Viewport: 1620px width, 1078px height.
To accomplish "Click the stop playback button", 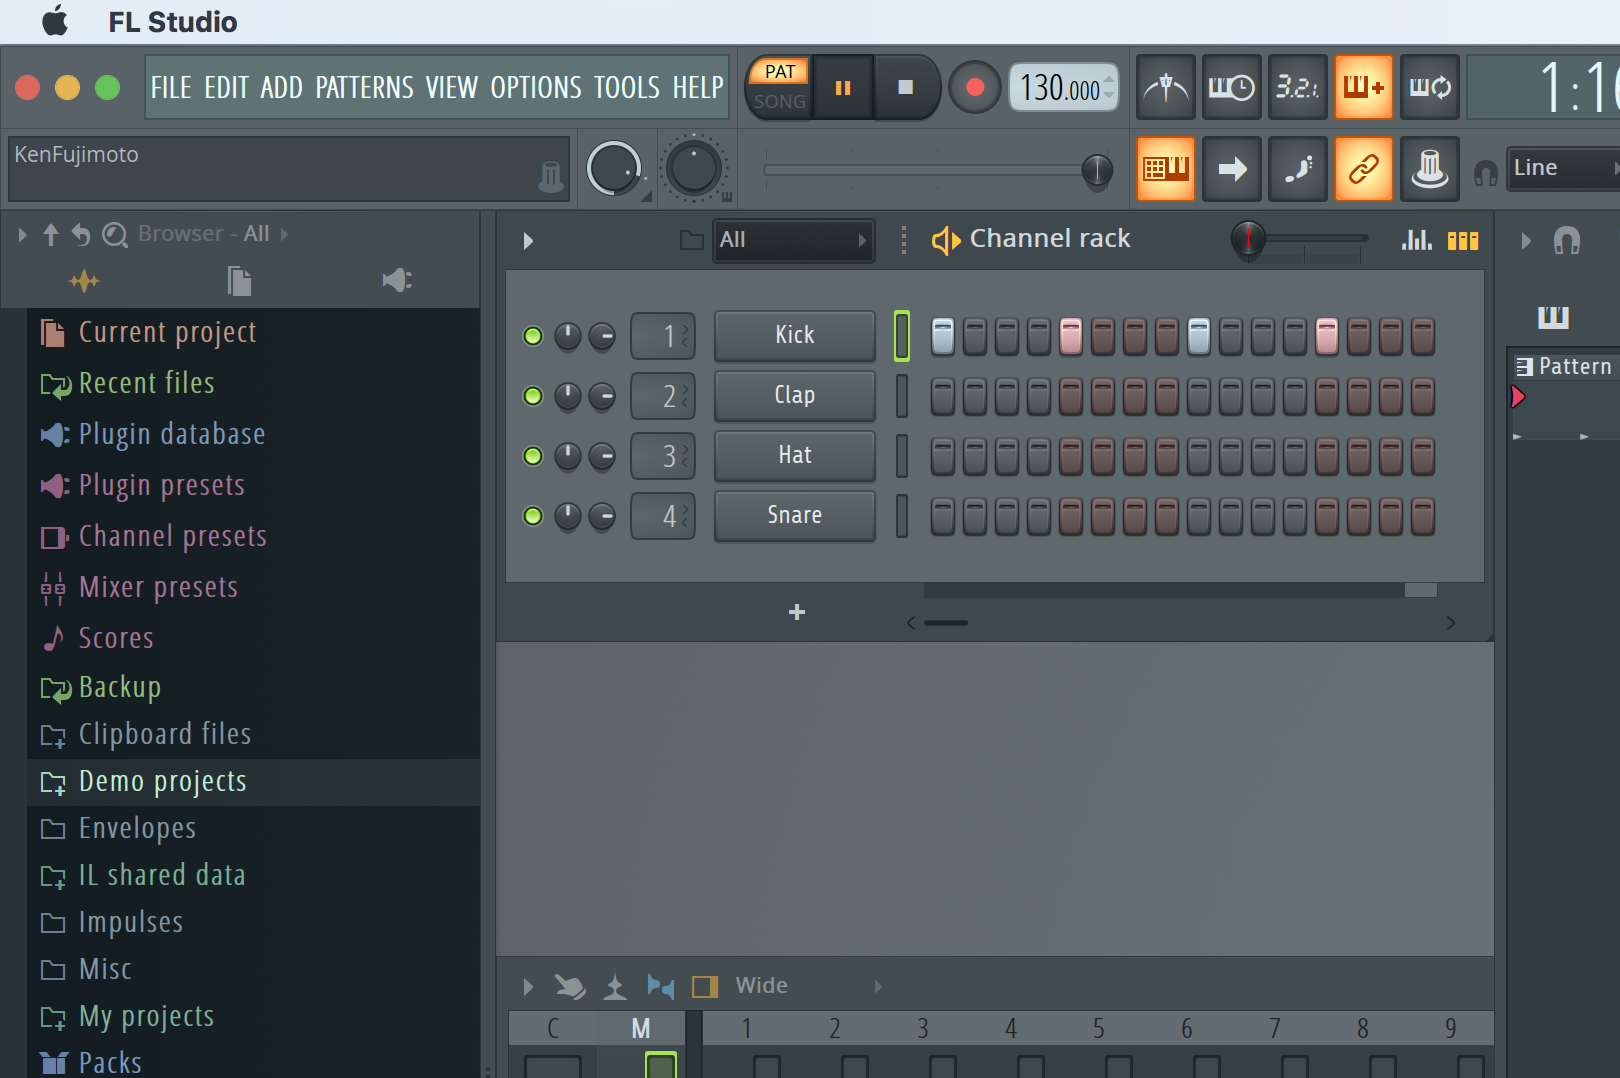I will click(x=906, y=88).
